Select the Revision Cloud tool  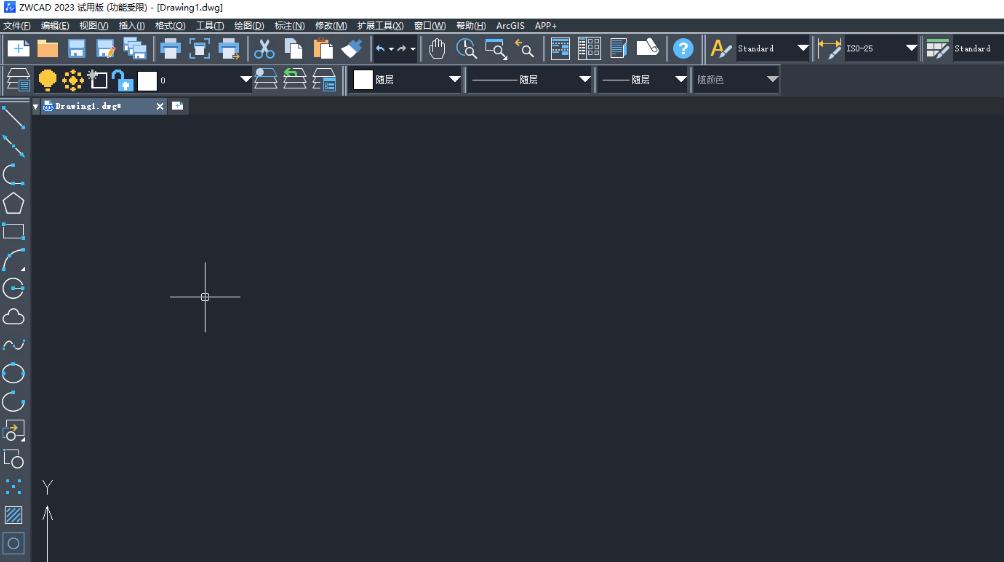(13, 317)
